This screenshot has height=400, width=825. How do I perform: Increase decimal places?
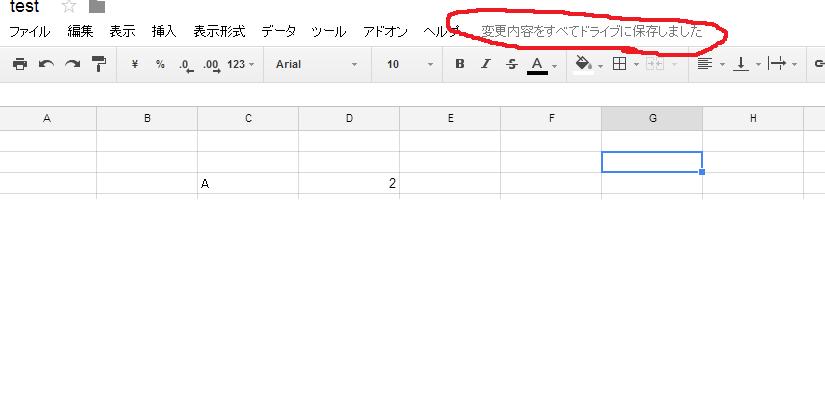pos(212,65)
